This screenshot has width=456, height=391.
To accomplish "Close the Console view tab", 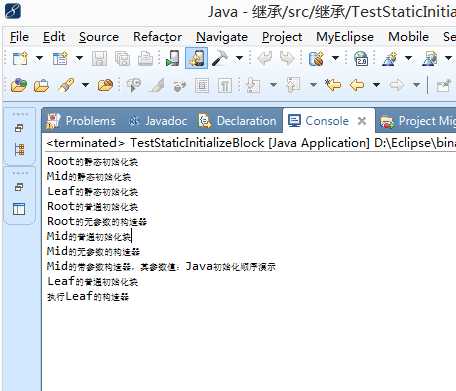I will click(x=362, y=121).
